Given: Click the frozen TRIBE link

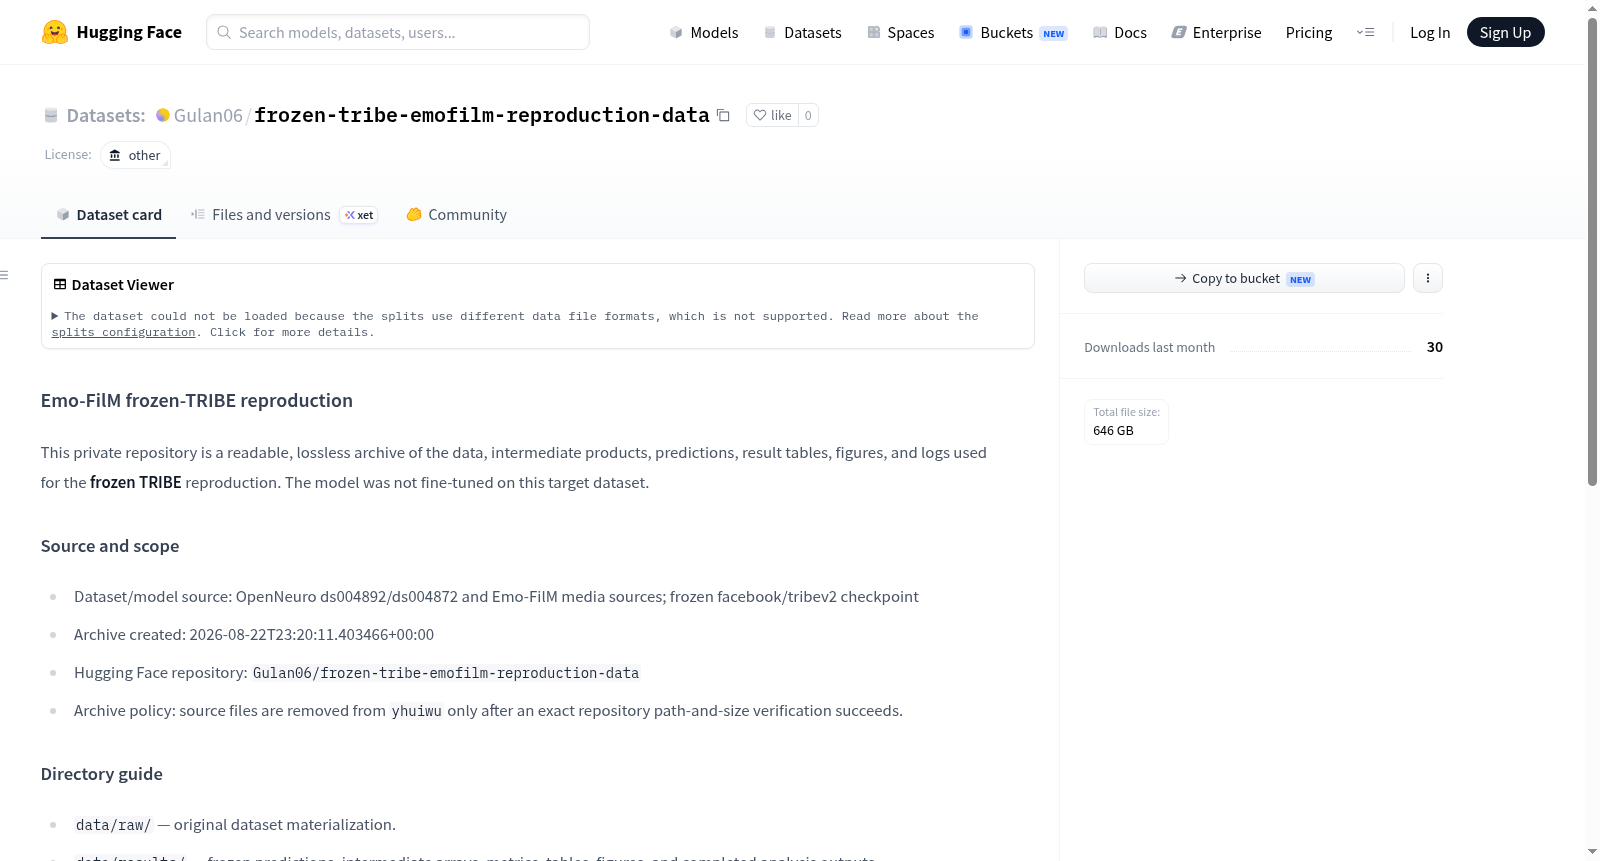Looking at the screenshot, I should pos(136,482).
